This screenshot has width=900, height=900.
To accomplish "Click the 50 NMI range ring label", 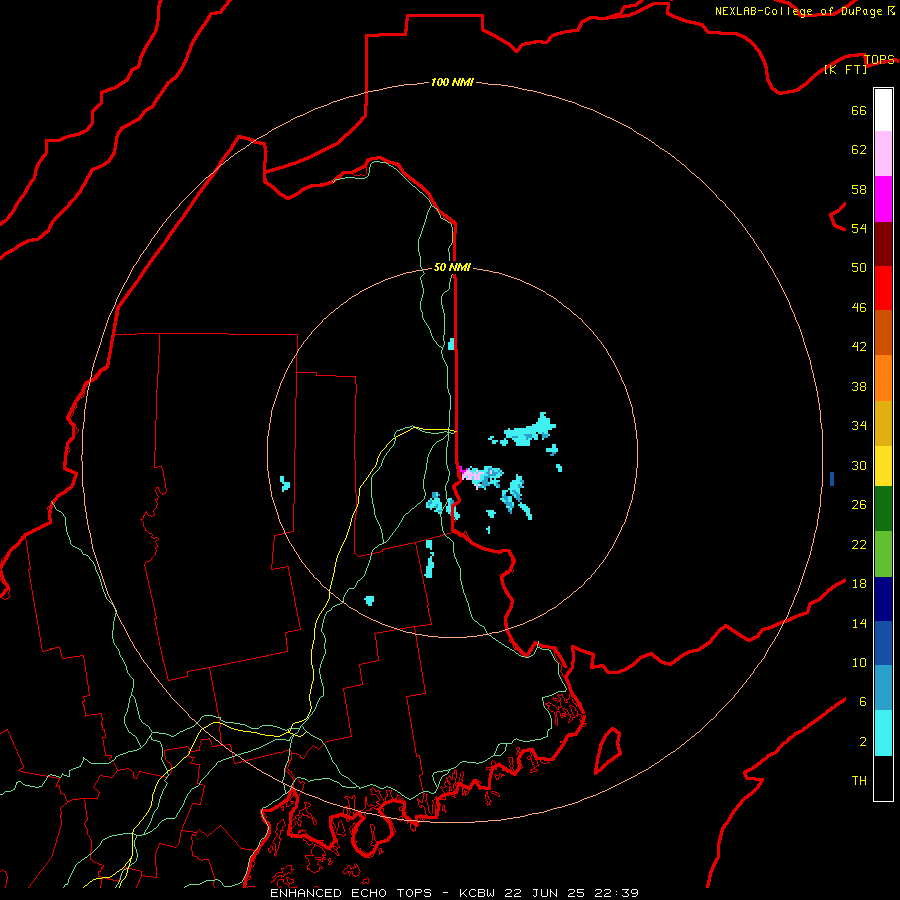I will [x=452, y=267].
